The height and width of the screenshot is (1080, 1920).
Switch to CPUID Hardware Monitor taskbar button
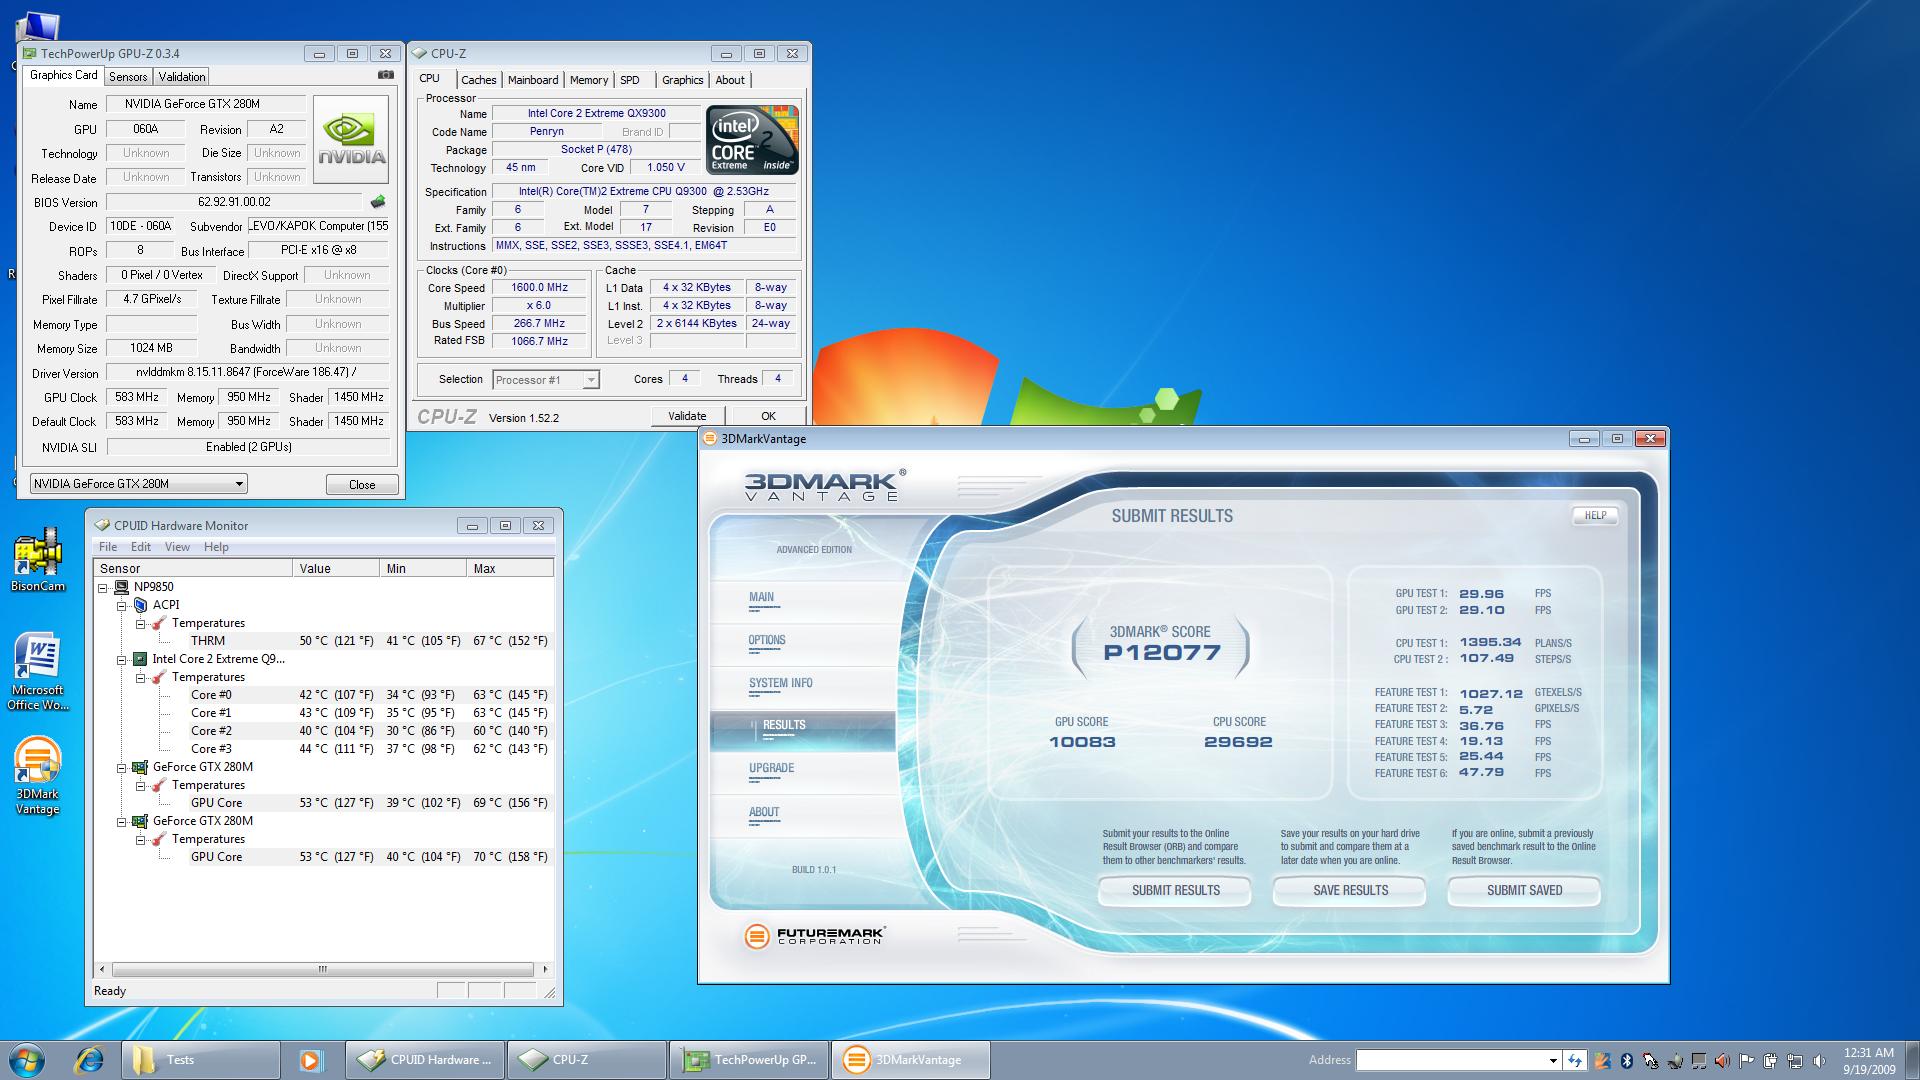[424, 1060]
